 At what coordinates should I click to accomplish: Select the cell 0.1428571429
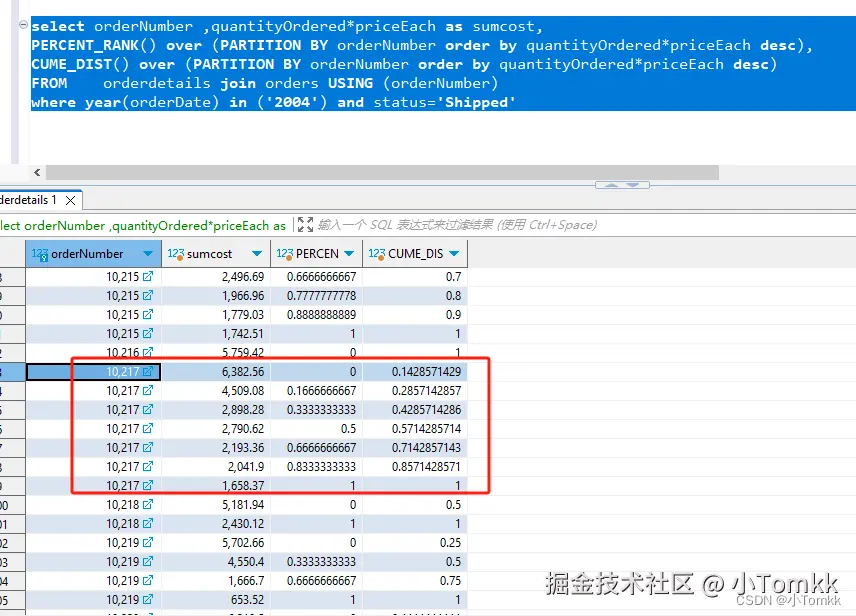[415, 372]
